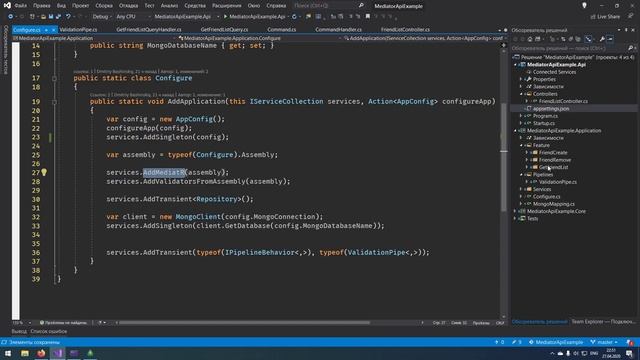Expand MediatorApiExample.Core project

[515, 211]
